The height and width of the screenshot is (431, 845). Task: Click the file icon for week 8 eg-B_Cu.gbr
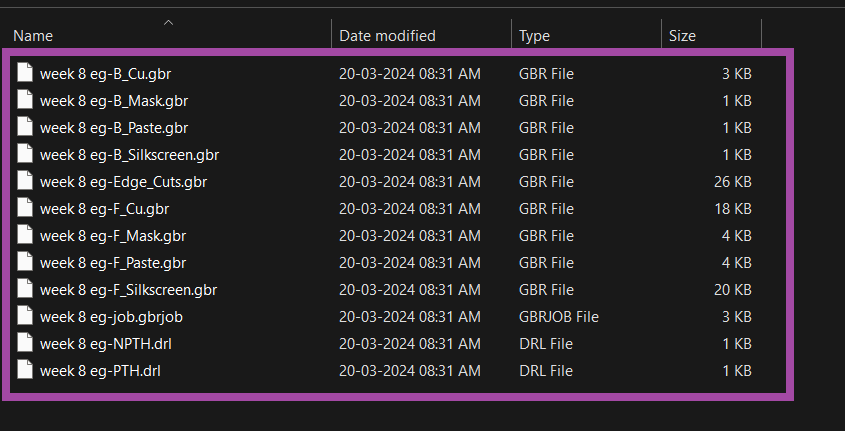(25, 73)
